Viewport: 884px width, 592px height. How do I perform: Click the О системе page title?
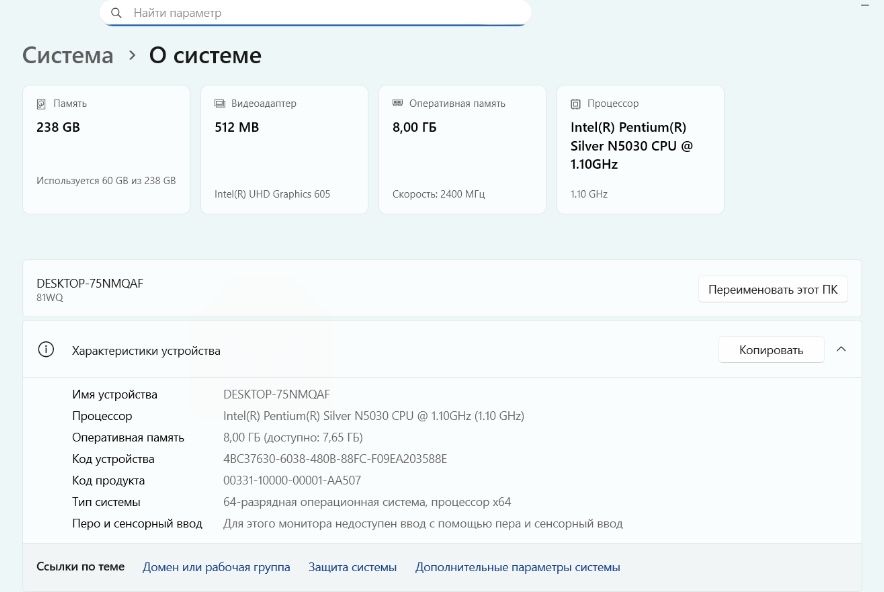(205, 55)
